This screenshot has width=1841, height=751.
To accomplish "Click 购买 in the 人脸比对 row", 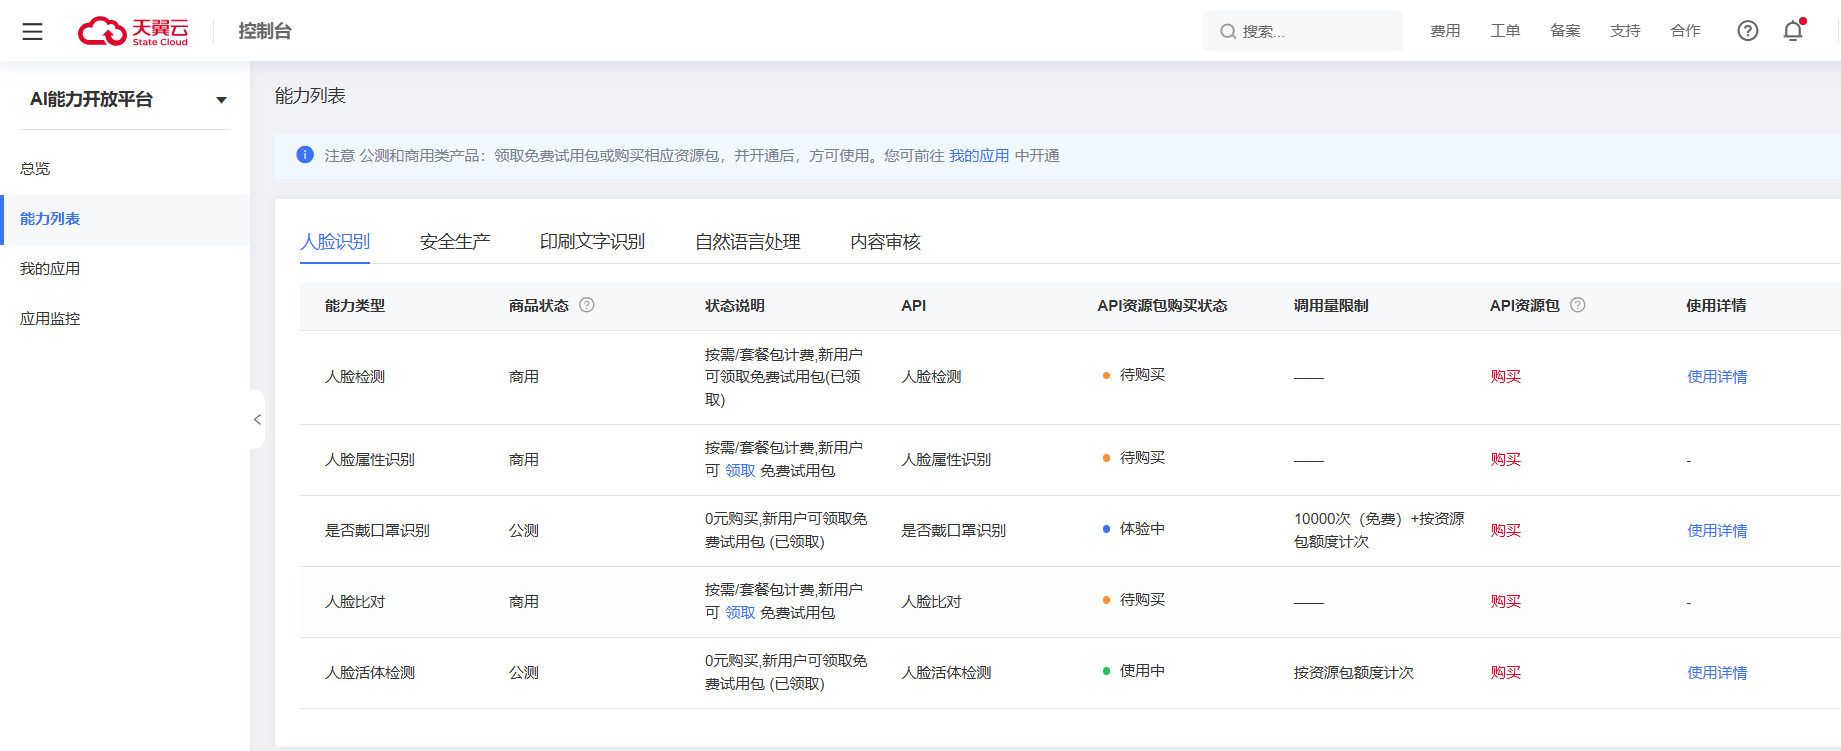I will tap(1505, 602).
